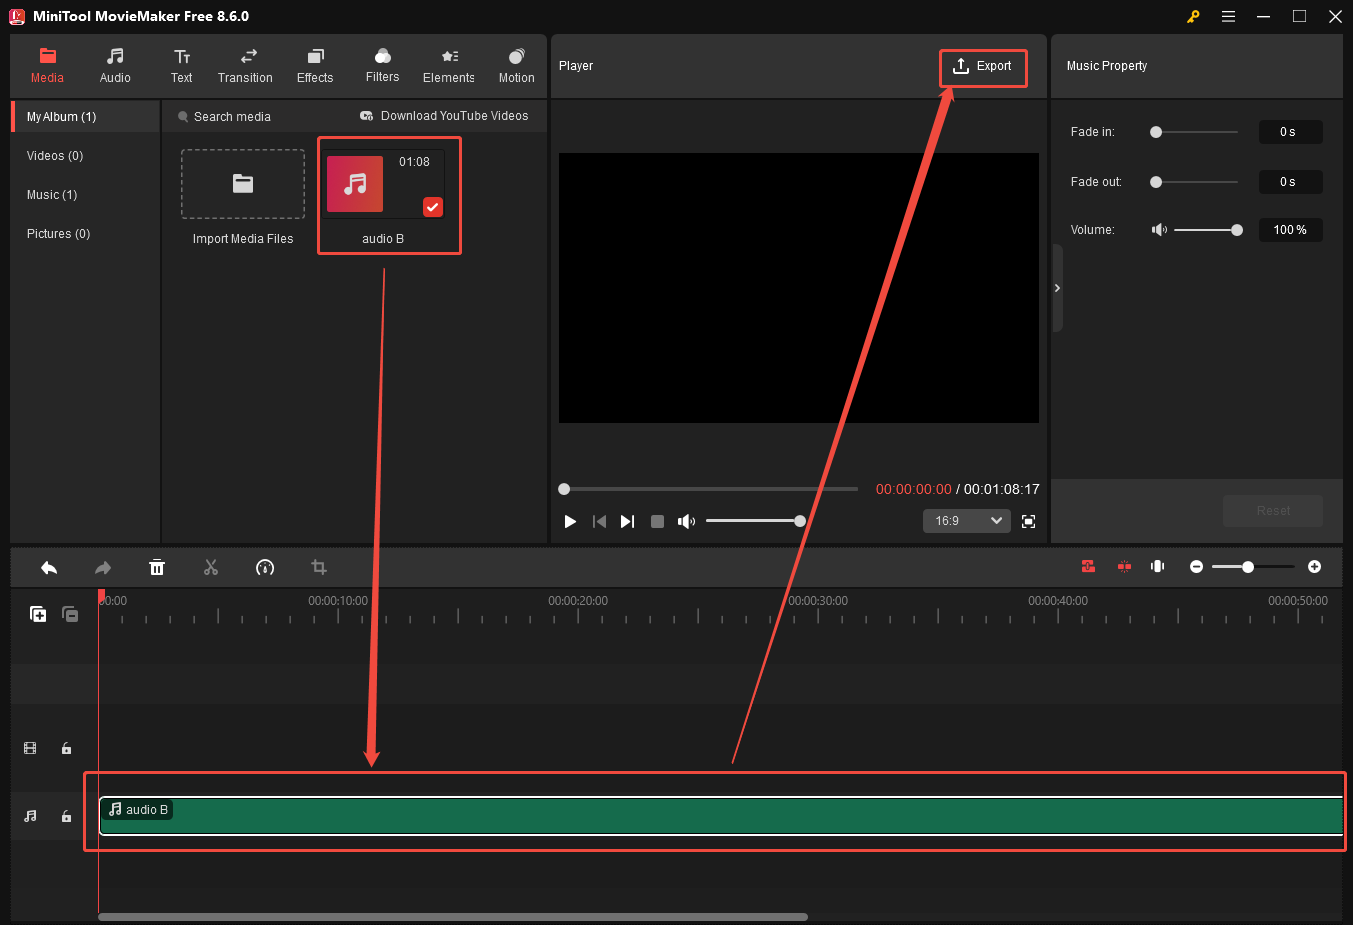Image resolution: width=1353 pixels, height=925 pixels.
Task: Open the Motion tab
Action: point(516,66)
